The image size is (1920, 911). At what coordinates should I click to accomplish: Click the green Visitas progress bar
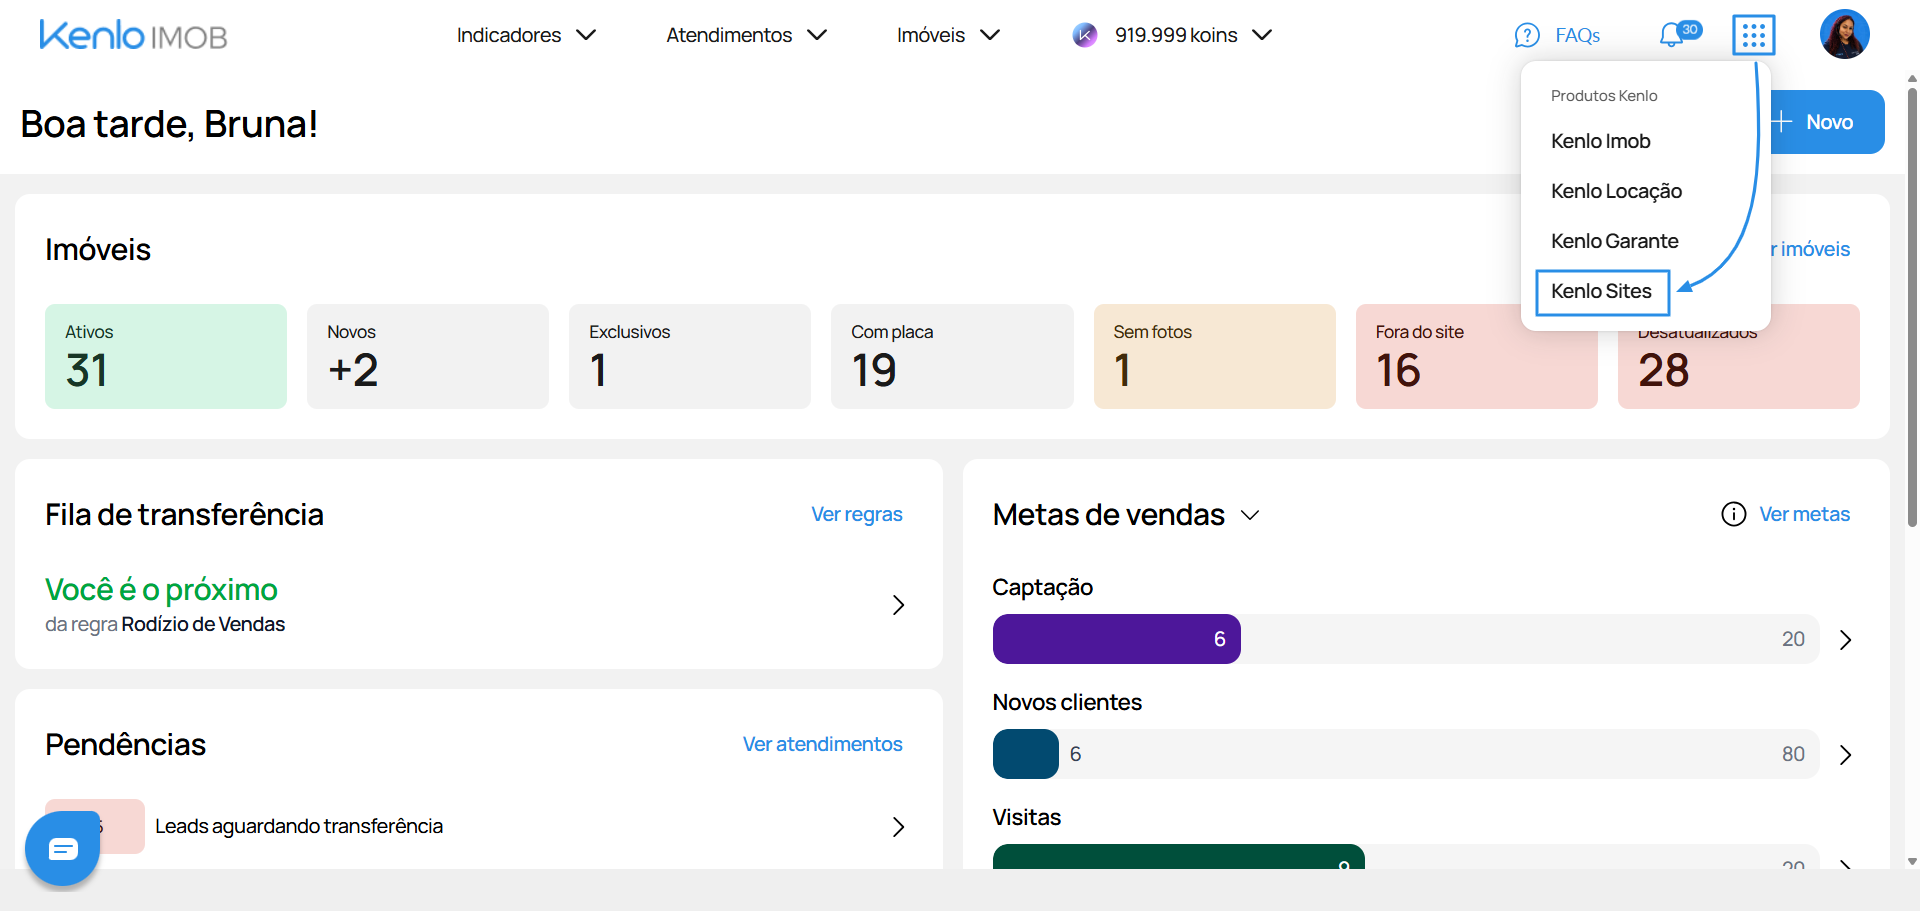1178,856
